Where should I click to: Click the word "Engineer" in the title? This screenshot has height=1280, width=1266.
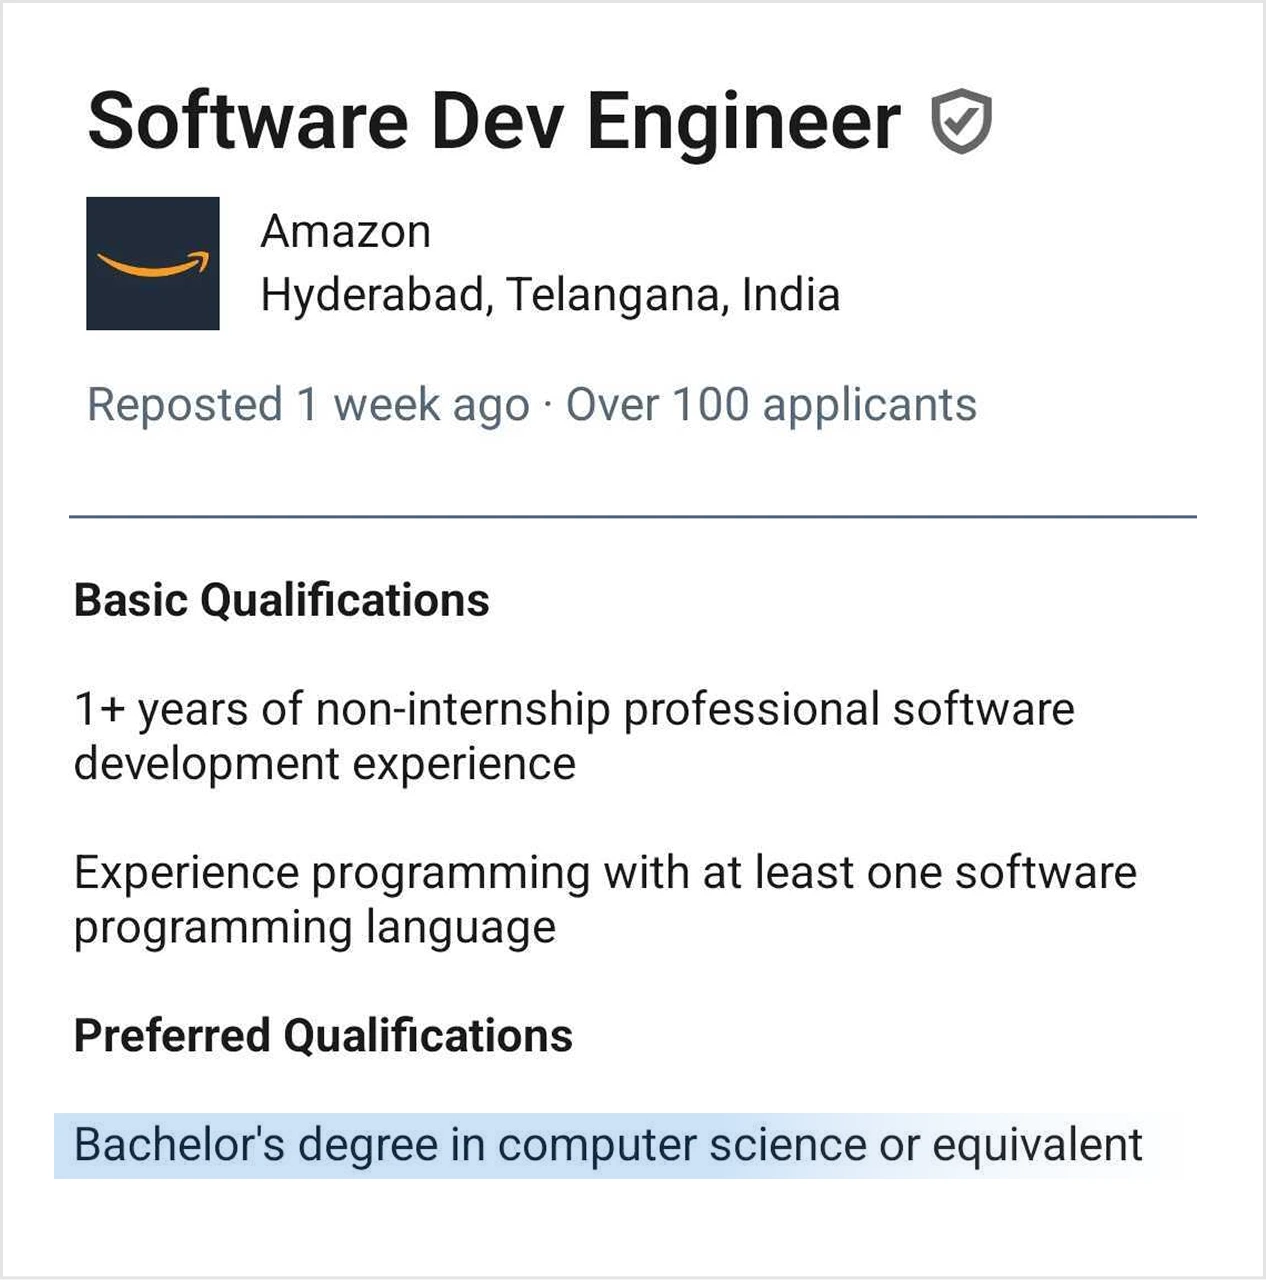click(x=743, y=122)
